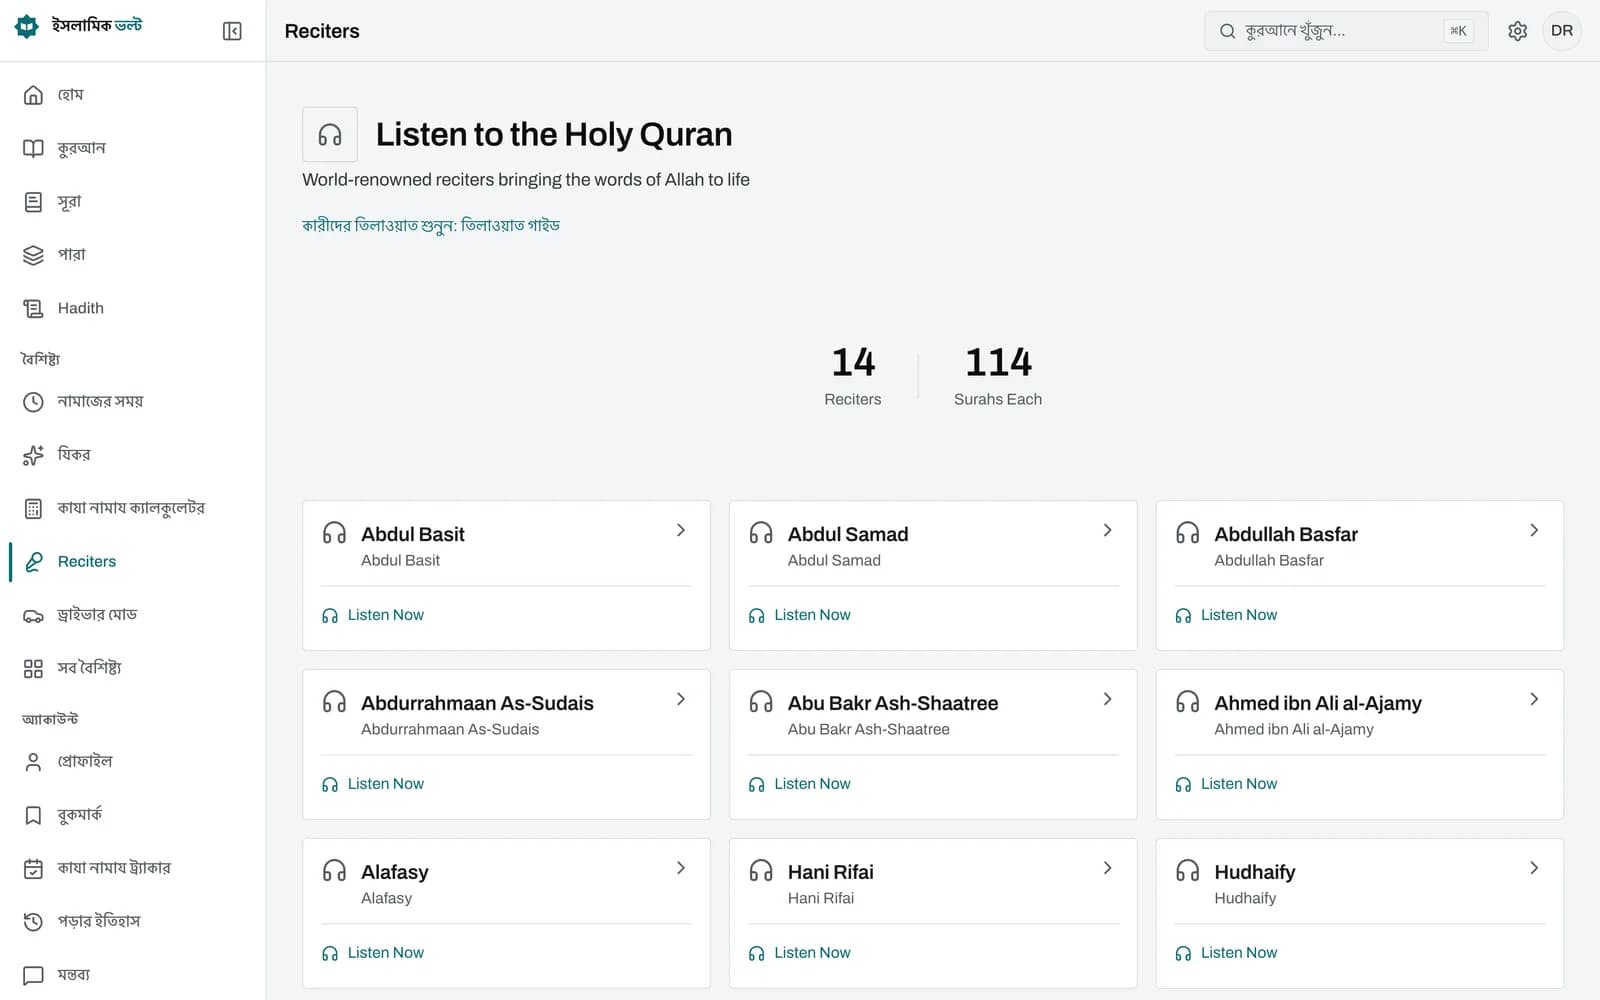1600x1000 pixels.
Task: Expand Alafasy card chevron
Action: (681, 868)
